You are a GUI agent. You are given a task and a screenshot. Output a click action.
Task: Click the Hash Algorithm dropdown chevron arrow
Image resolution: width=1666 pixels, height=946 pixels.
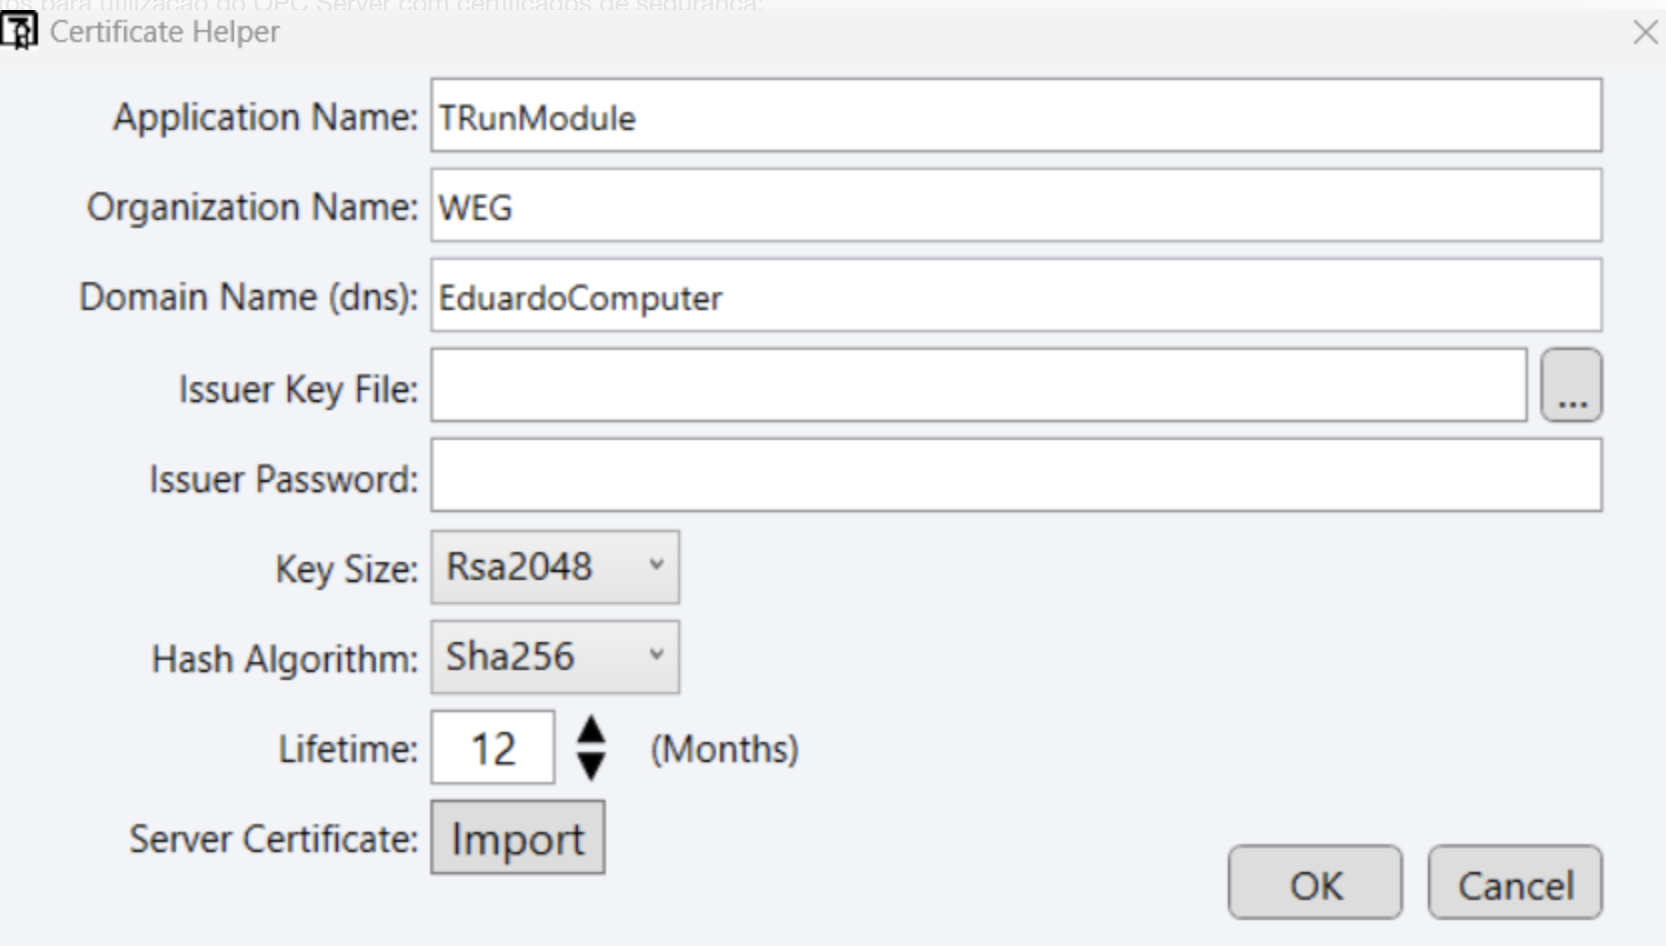coord(656,655)
